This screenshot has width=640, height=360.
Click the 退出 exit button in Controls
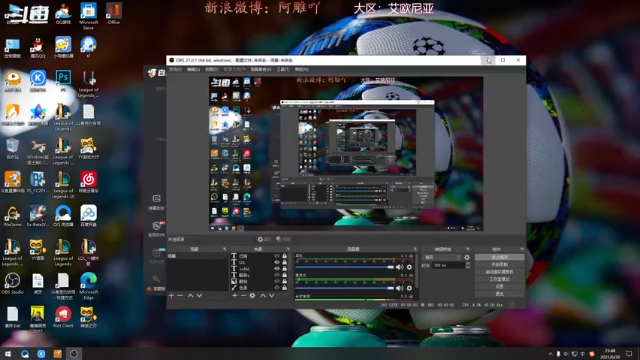[500, 293]
